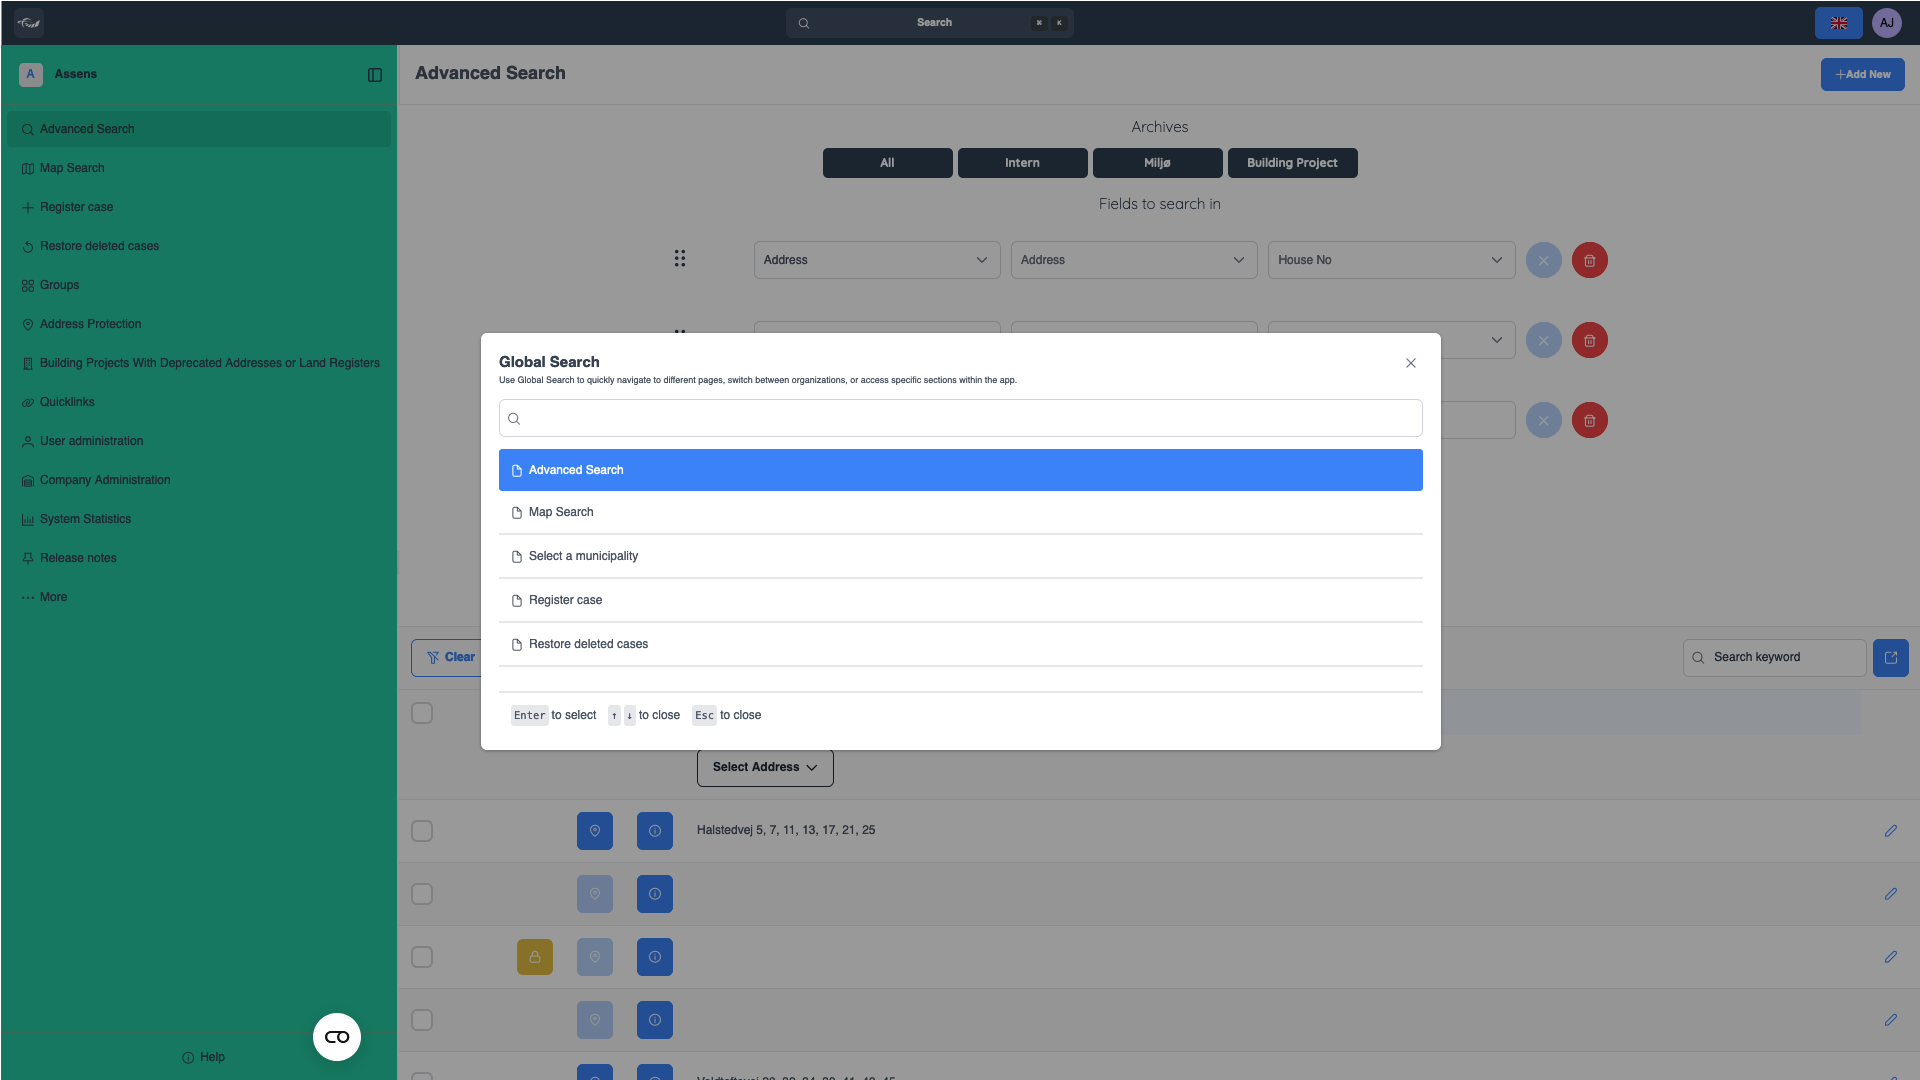This screenshot has width=1920, height=1080.
Task: Check the checkbox on the locked row
Action: [422, 957]
